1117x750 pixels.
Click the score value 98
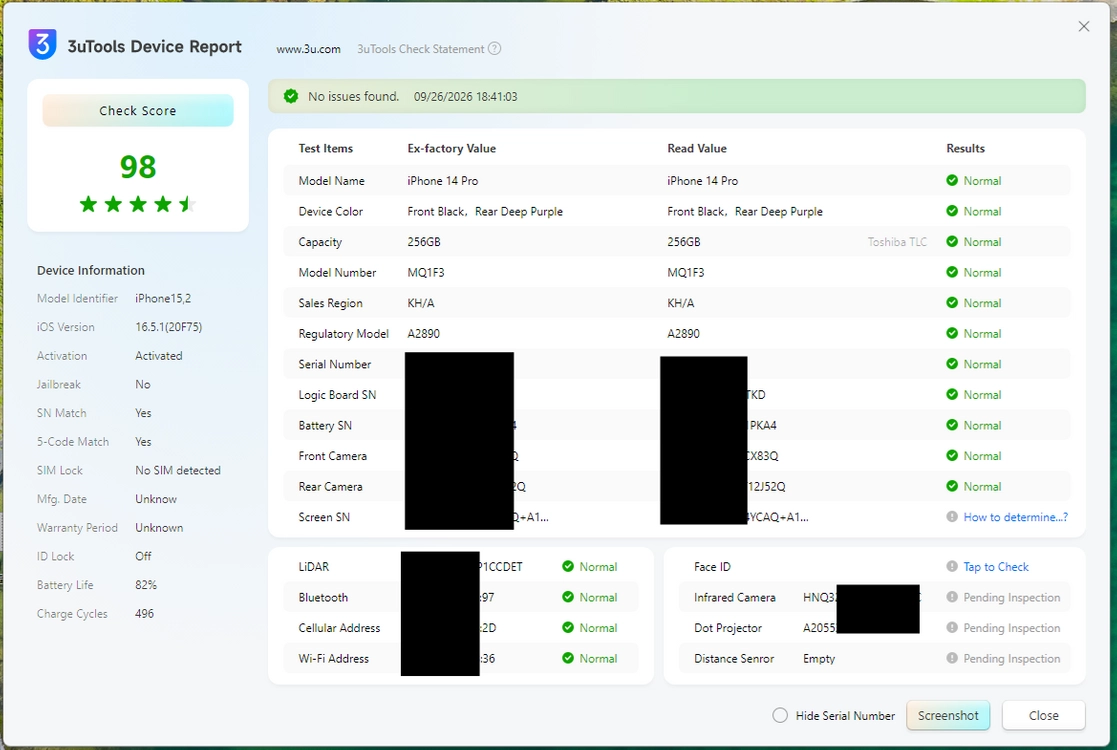pos(137,167)
